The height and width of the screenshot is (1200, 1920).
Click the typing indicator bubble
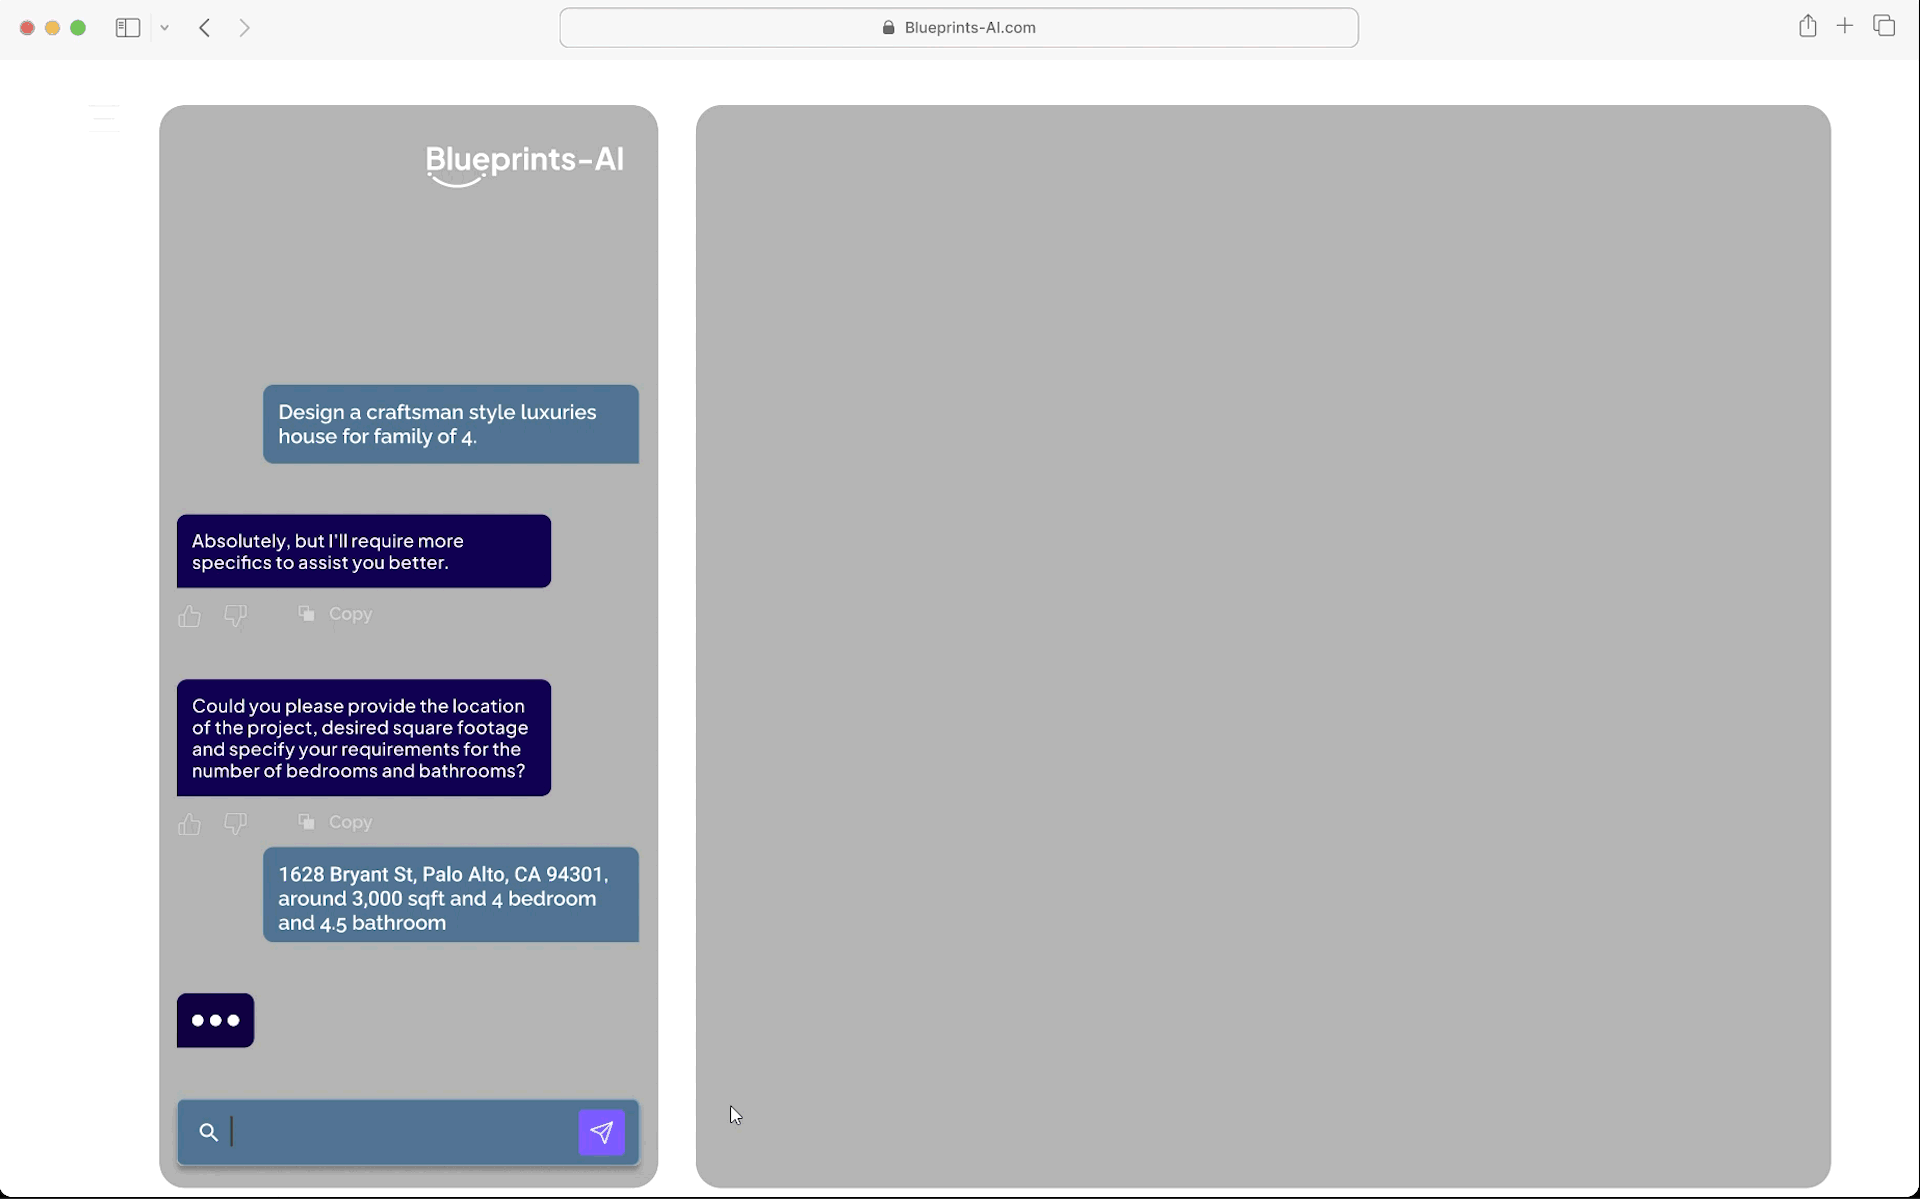click(215, 1020)
